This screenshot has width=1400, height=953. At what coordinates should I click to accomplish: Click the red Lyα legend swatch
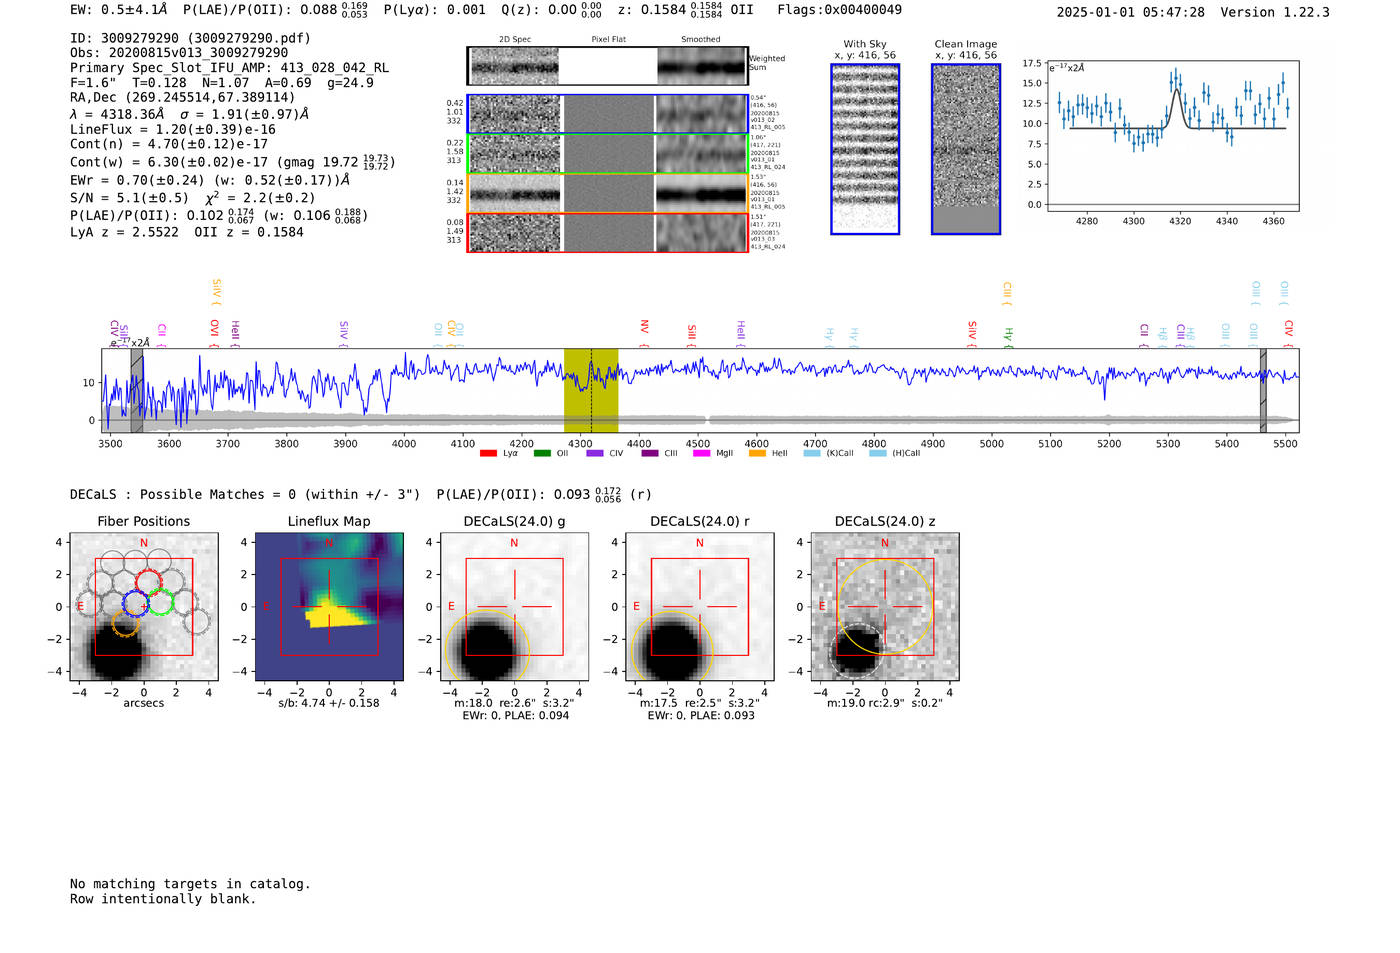tap(488, 453)
